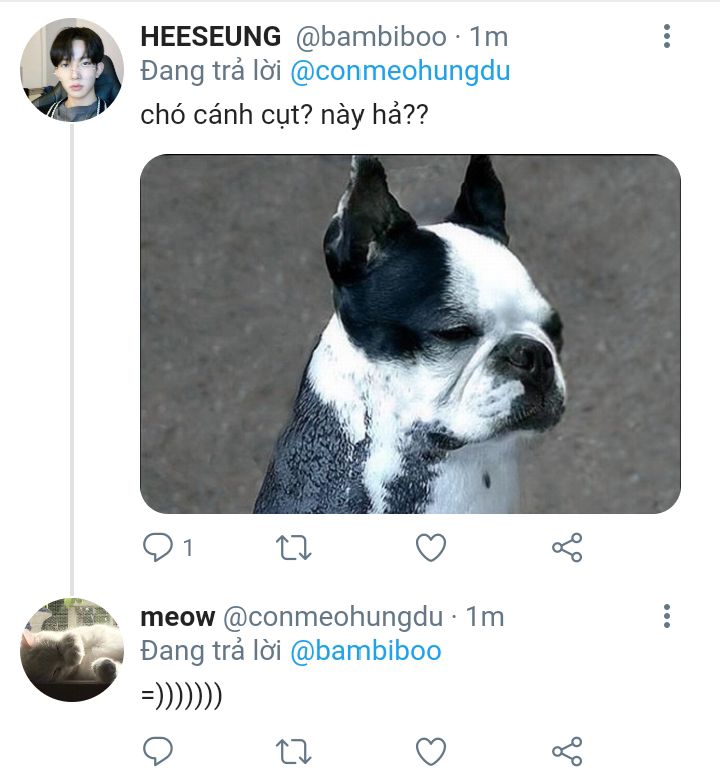Reply to HEESEUNG's tweet
720x784 pixels.
click(x=158, y=547)
